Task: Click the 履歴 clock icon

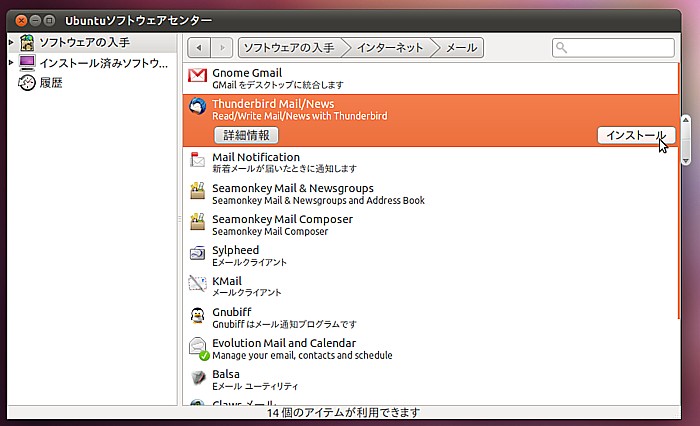Action: [26, 83]
